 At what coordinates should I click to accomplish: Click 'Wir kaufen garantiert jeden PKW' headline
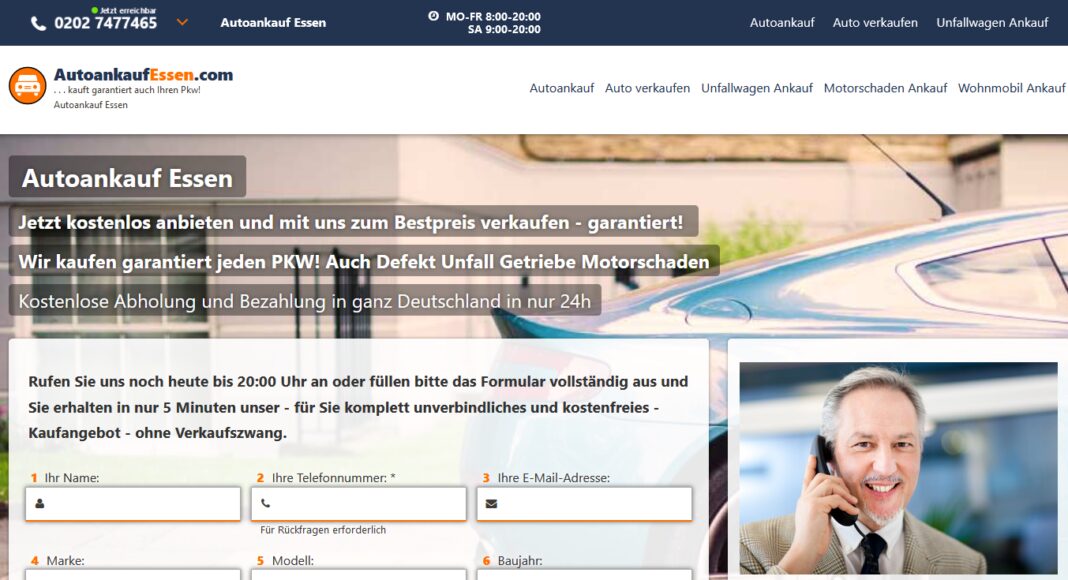364,261
